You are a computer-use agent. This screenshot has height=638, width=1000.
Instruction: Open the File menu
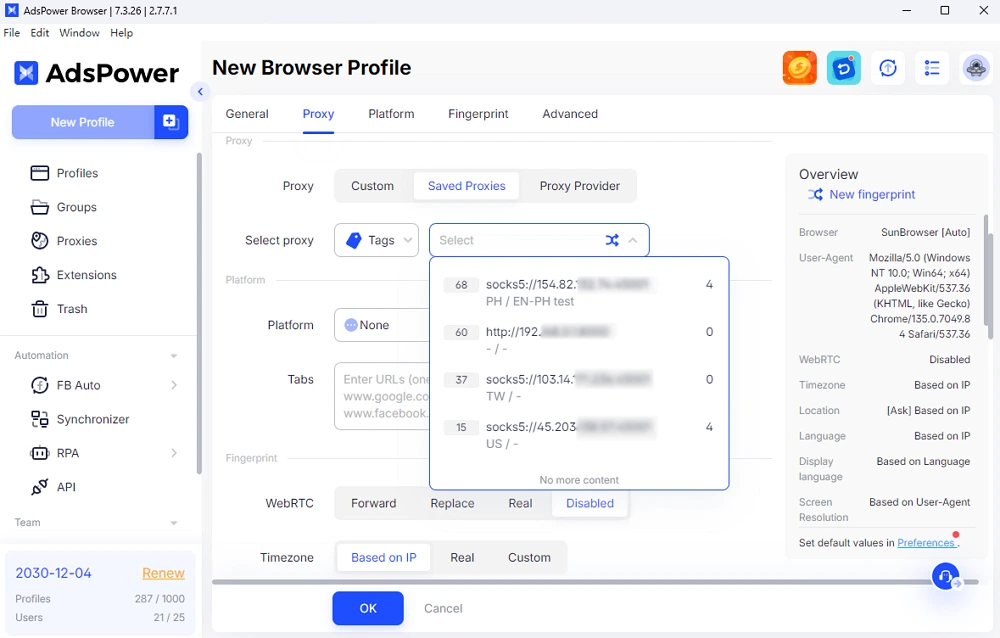pyautogui.click(x=11, y=33)
